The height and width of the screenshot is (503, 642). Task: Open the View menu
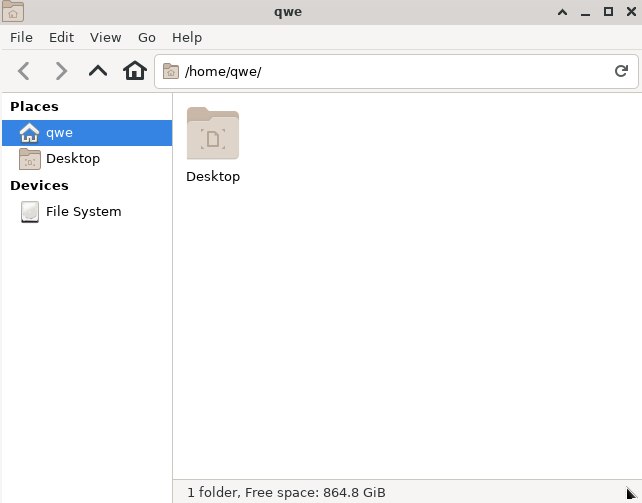pos(106,38)
